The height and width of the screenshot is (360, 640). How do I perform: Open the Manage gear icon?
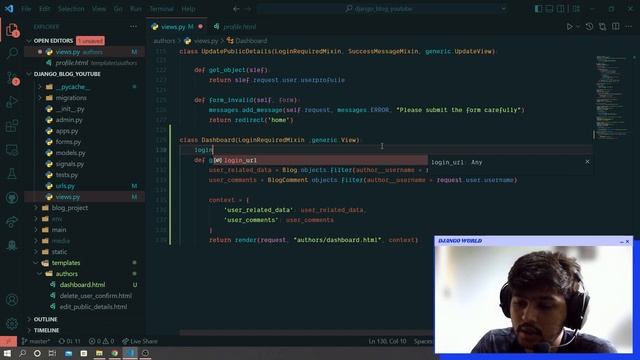click(x=12, y=324)
